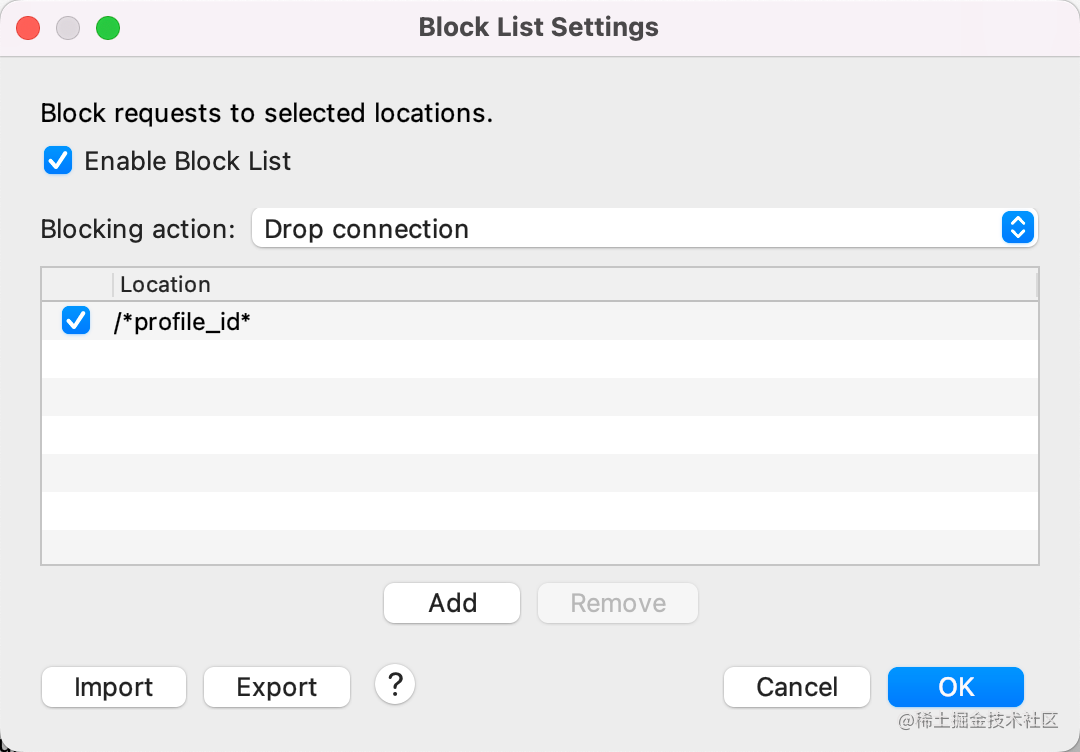Export the block list
This screenshot has width=1080, height=752.
pyautogui.click(x=277, y=687)
